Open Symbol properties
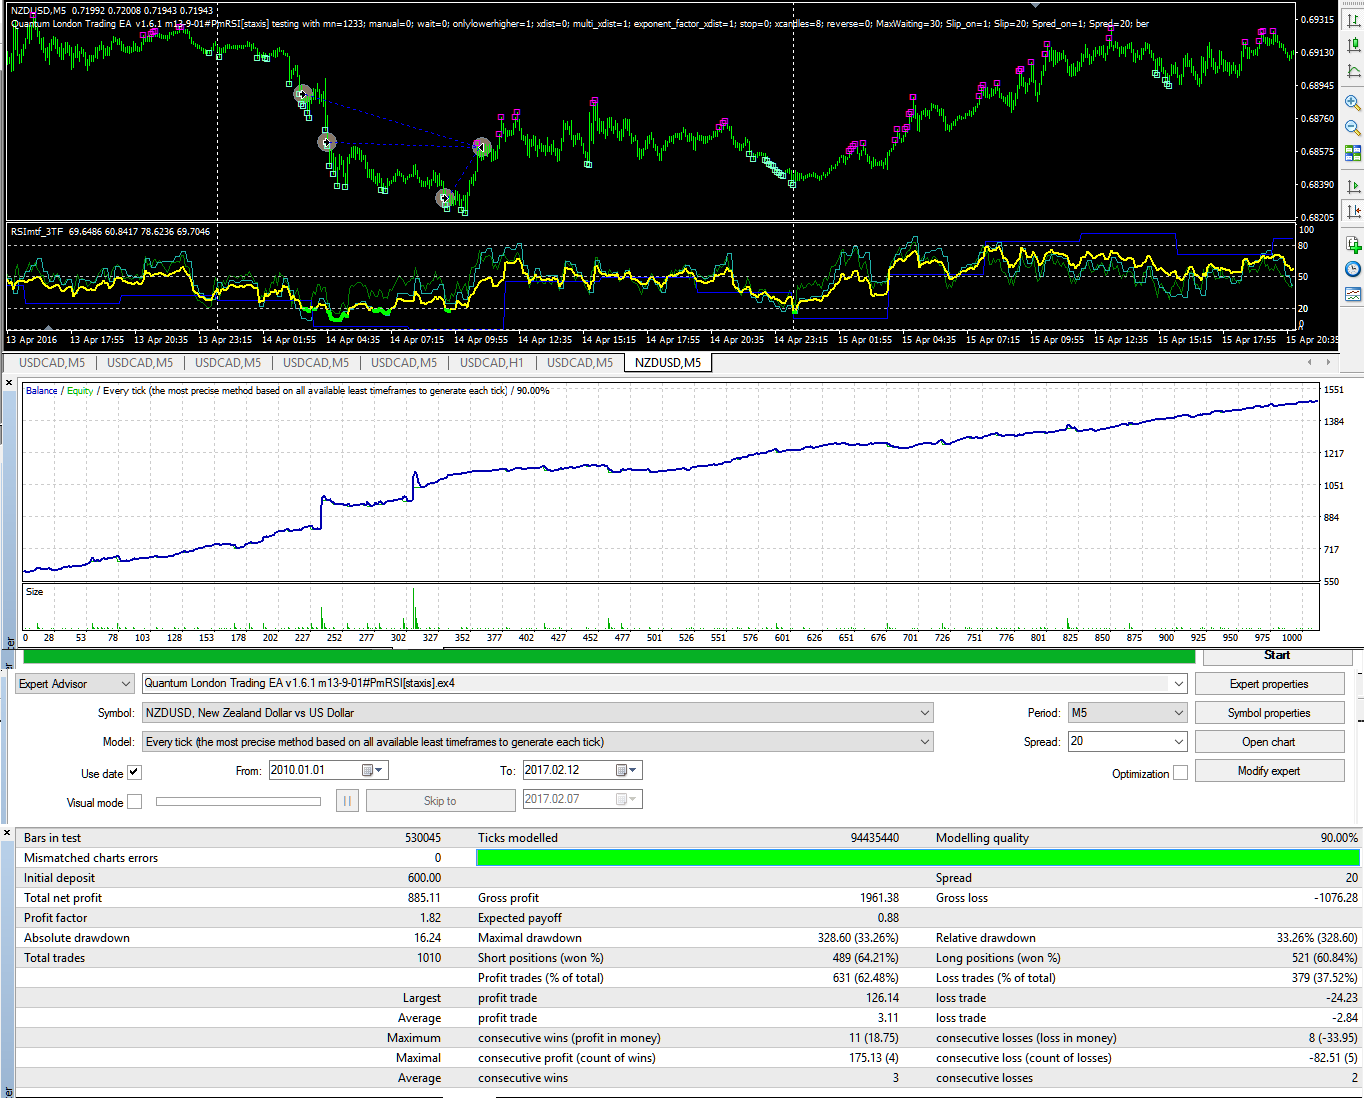 click(x=1269, y=713)
